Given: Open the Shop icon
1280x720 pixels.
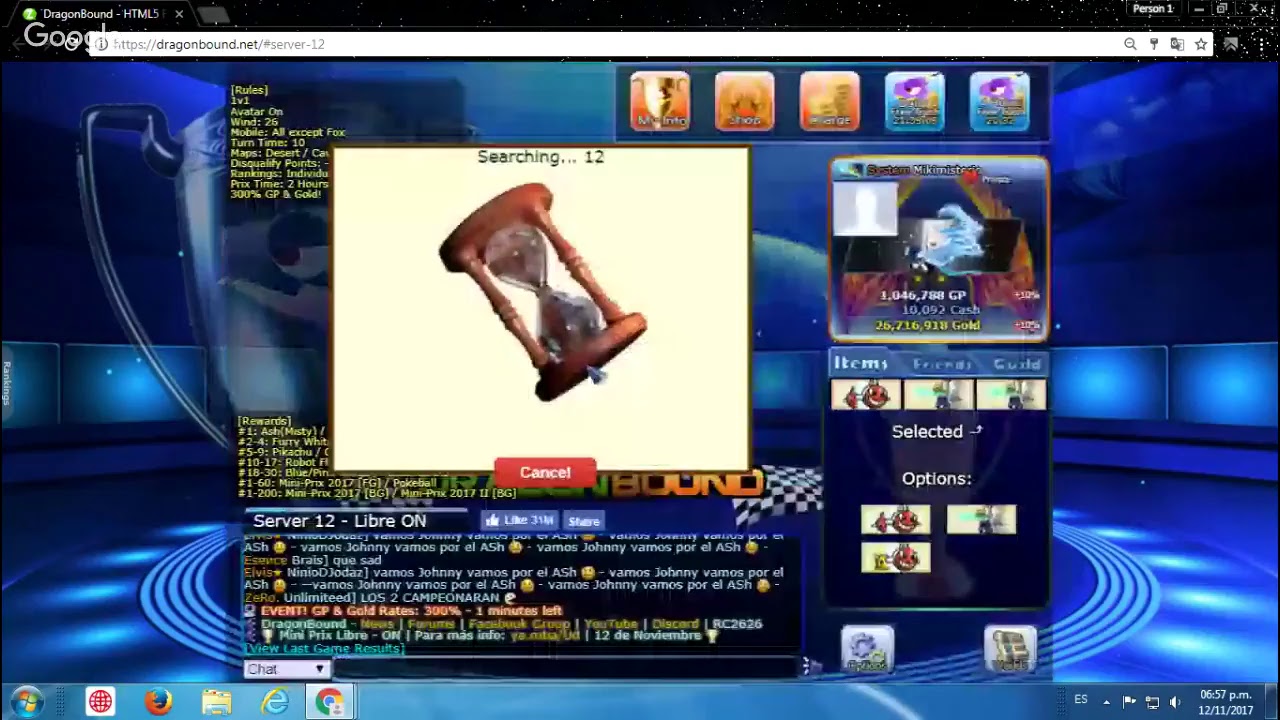Looking at the screenshot, I should tap(745, 101).
